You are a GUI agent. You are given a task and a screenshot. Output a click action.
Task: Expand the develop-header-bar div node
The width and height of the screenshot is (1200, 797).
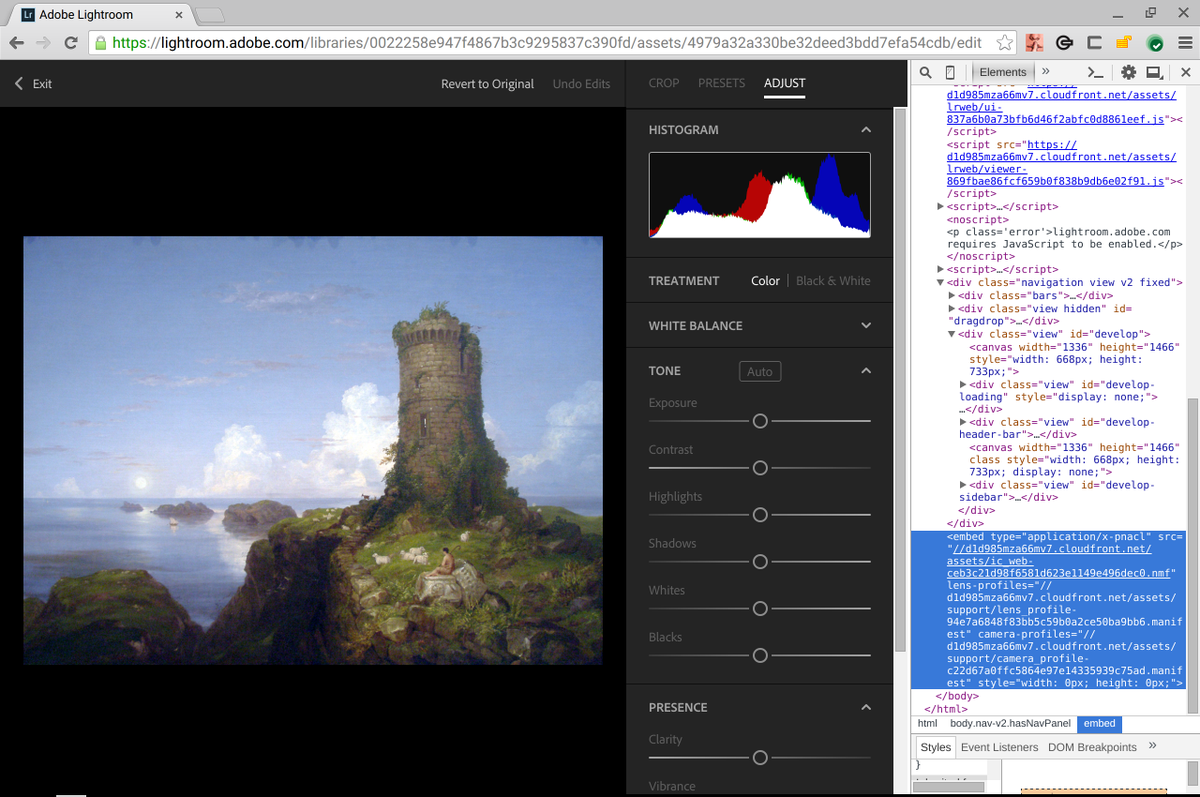coord(963,422)
